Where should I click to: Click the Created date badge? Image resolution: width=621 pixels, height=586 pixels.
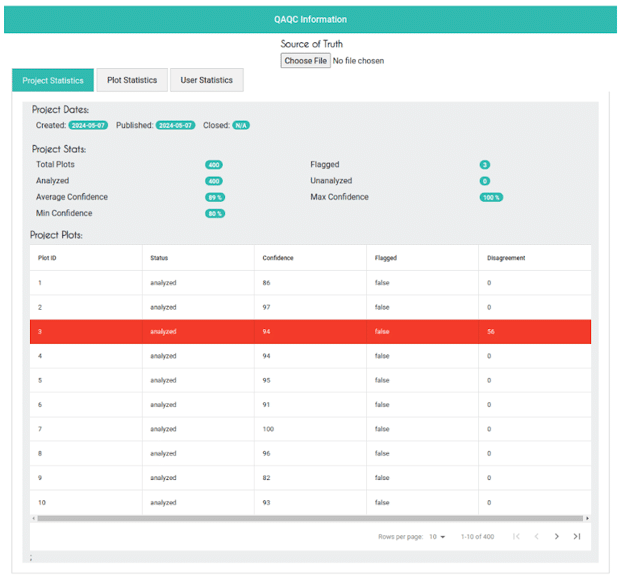88,125
